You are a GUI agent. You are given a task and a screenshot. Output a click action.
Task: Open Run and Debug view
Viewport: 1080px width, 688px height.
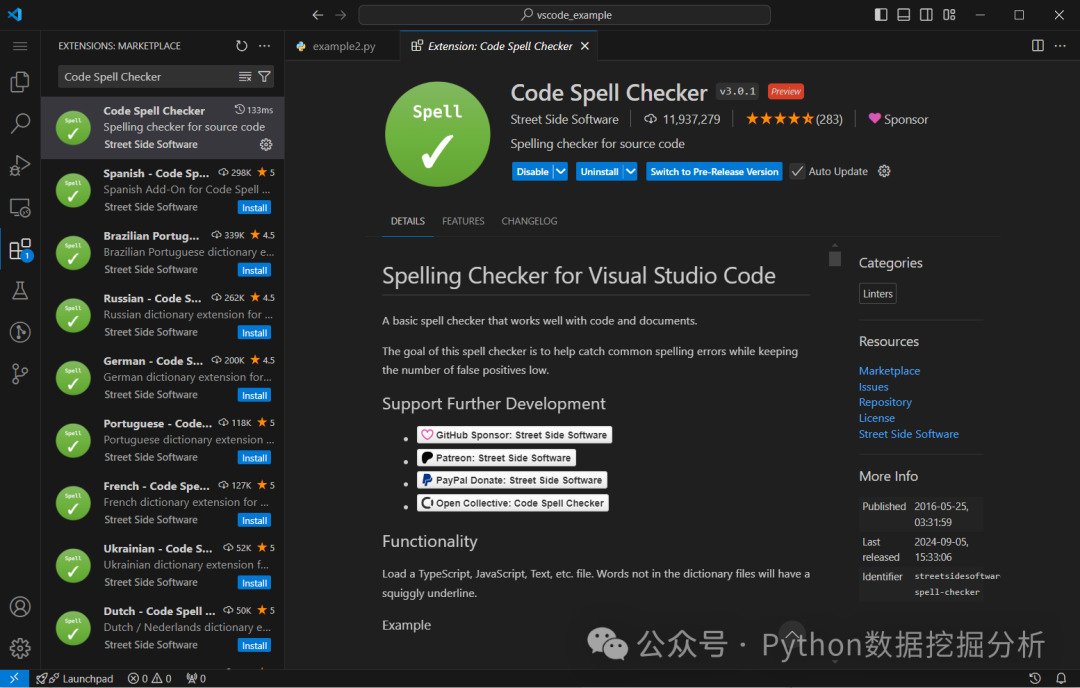(20, 165)
